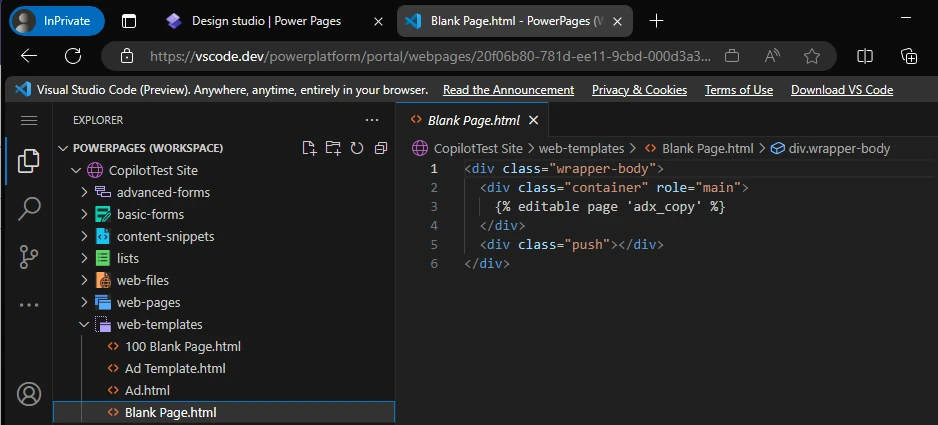Refresh the explorer file tree
The width and height of the screenshot is (938, 425).
357,148
